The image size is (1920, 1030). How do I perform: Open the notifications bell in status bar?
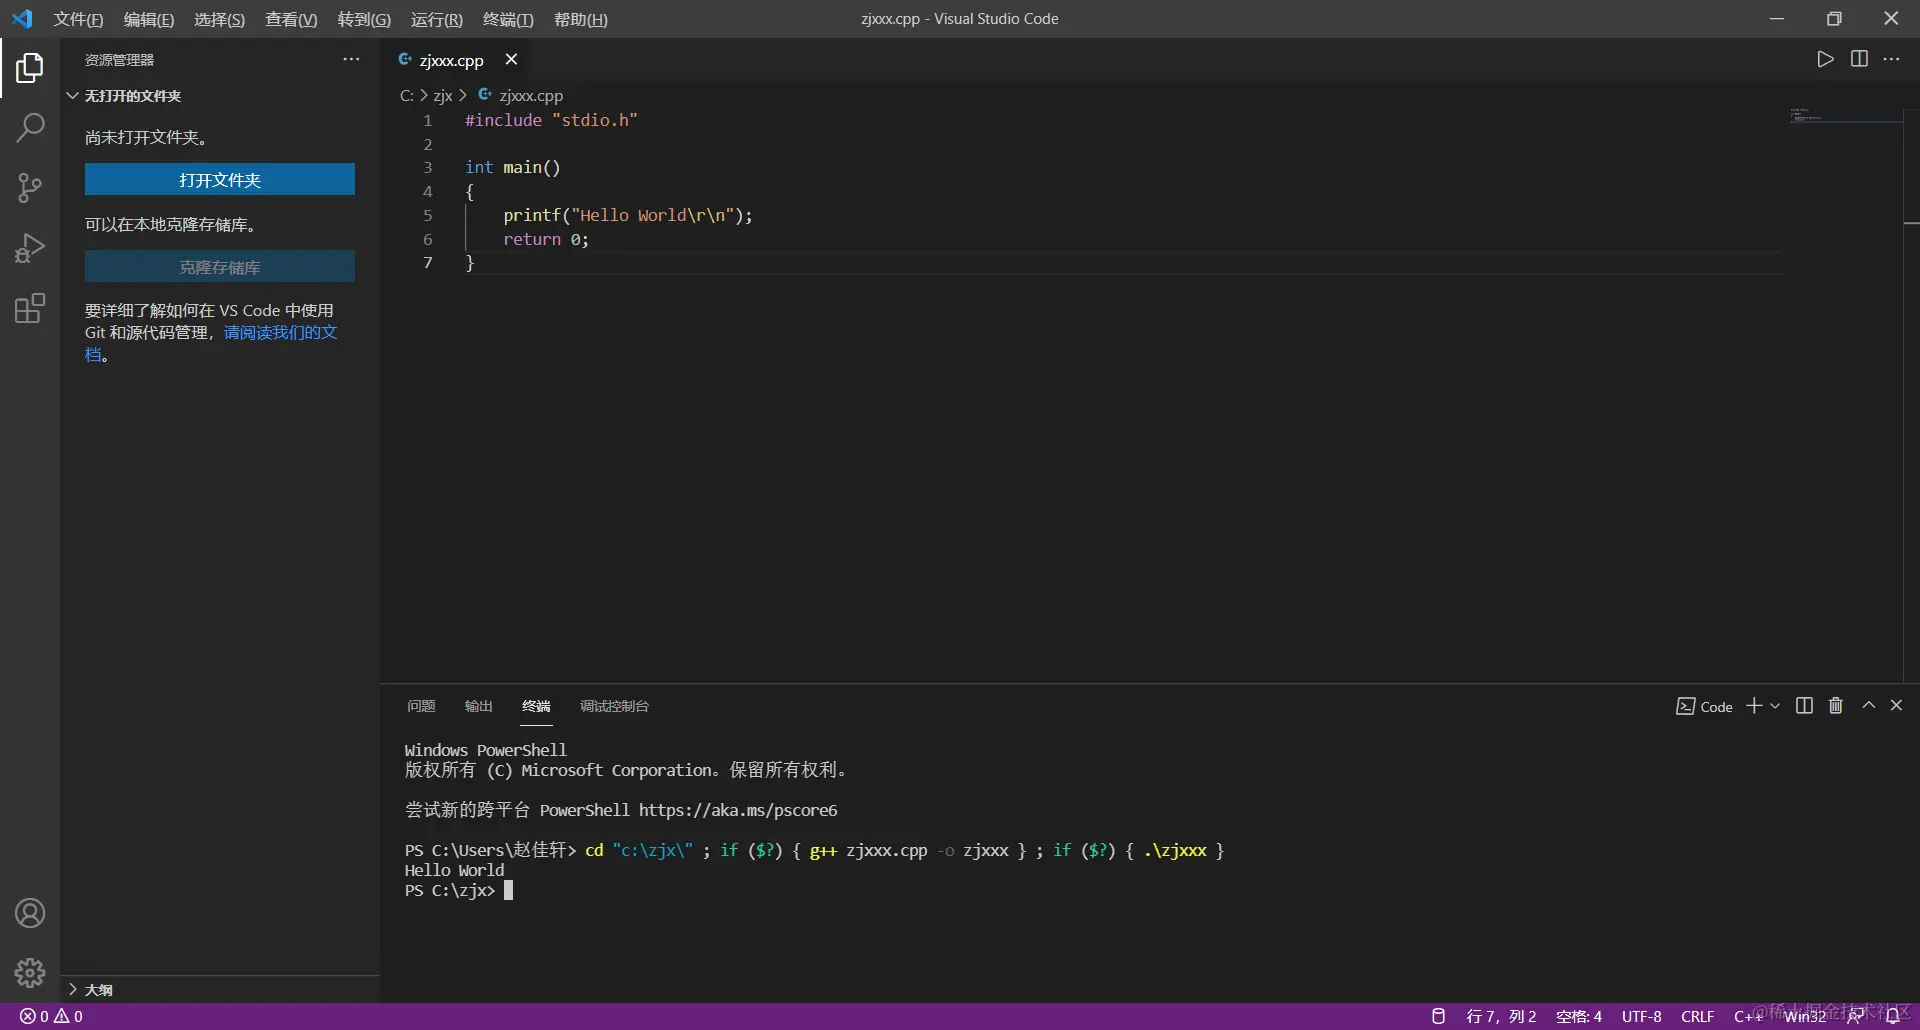(1892, 1017)
